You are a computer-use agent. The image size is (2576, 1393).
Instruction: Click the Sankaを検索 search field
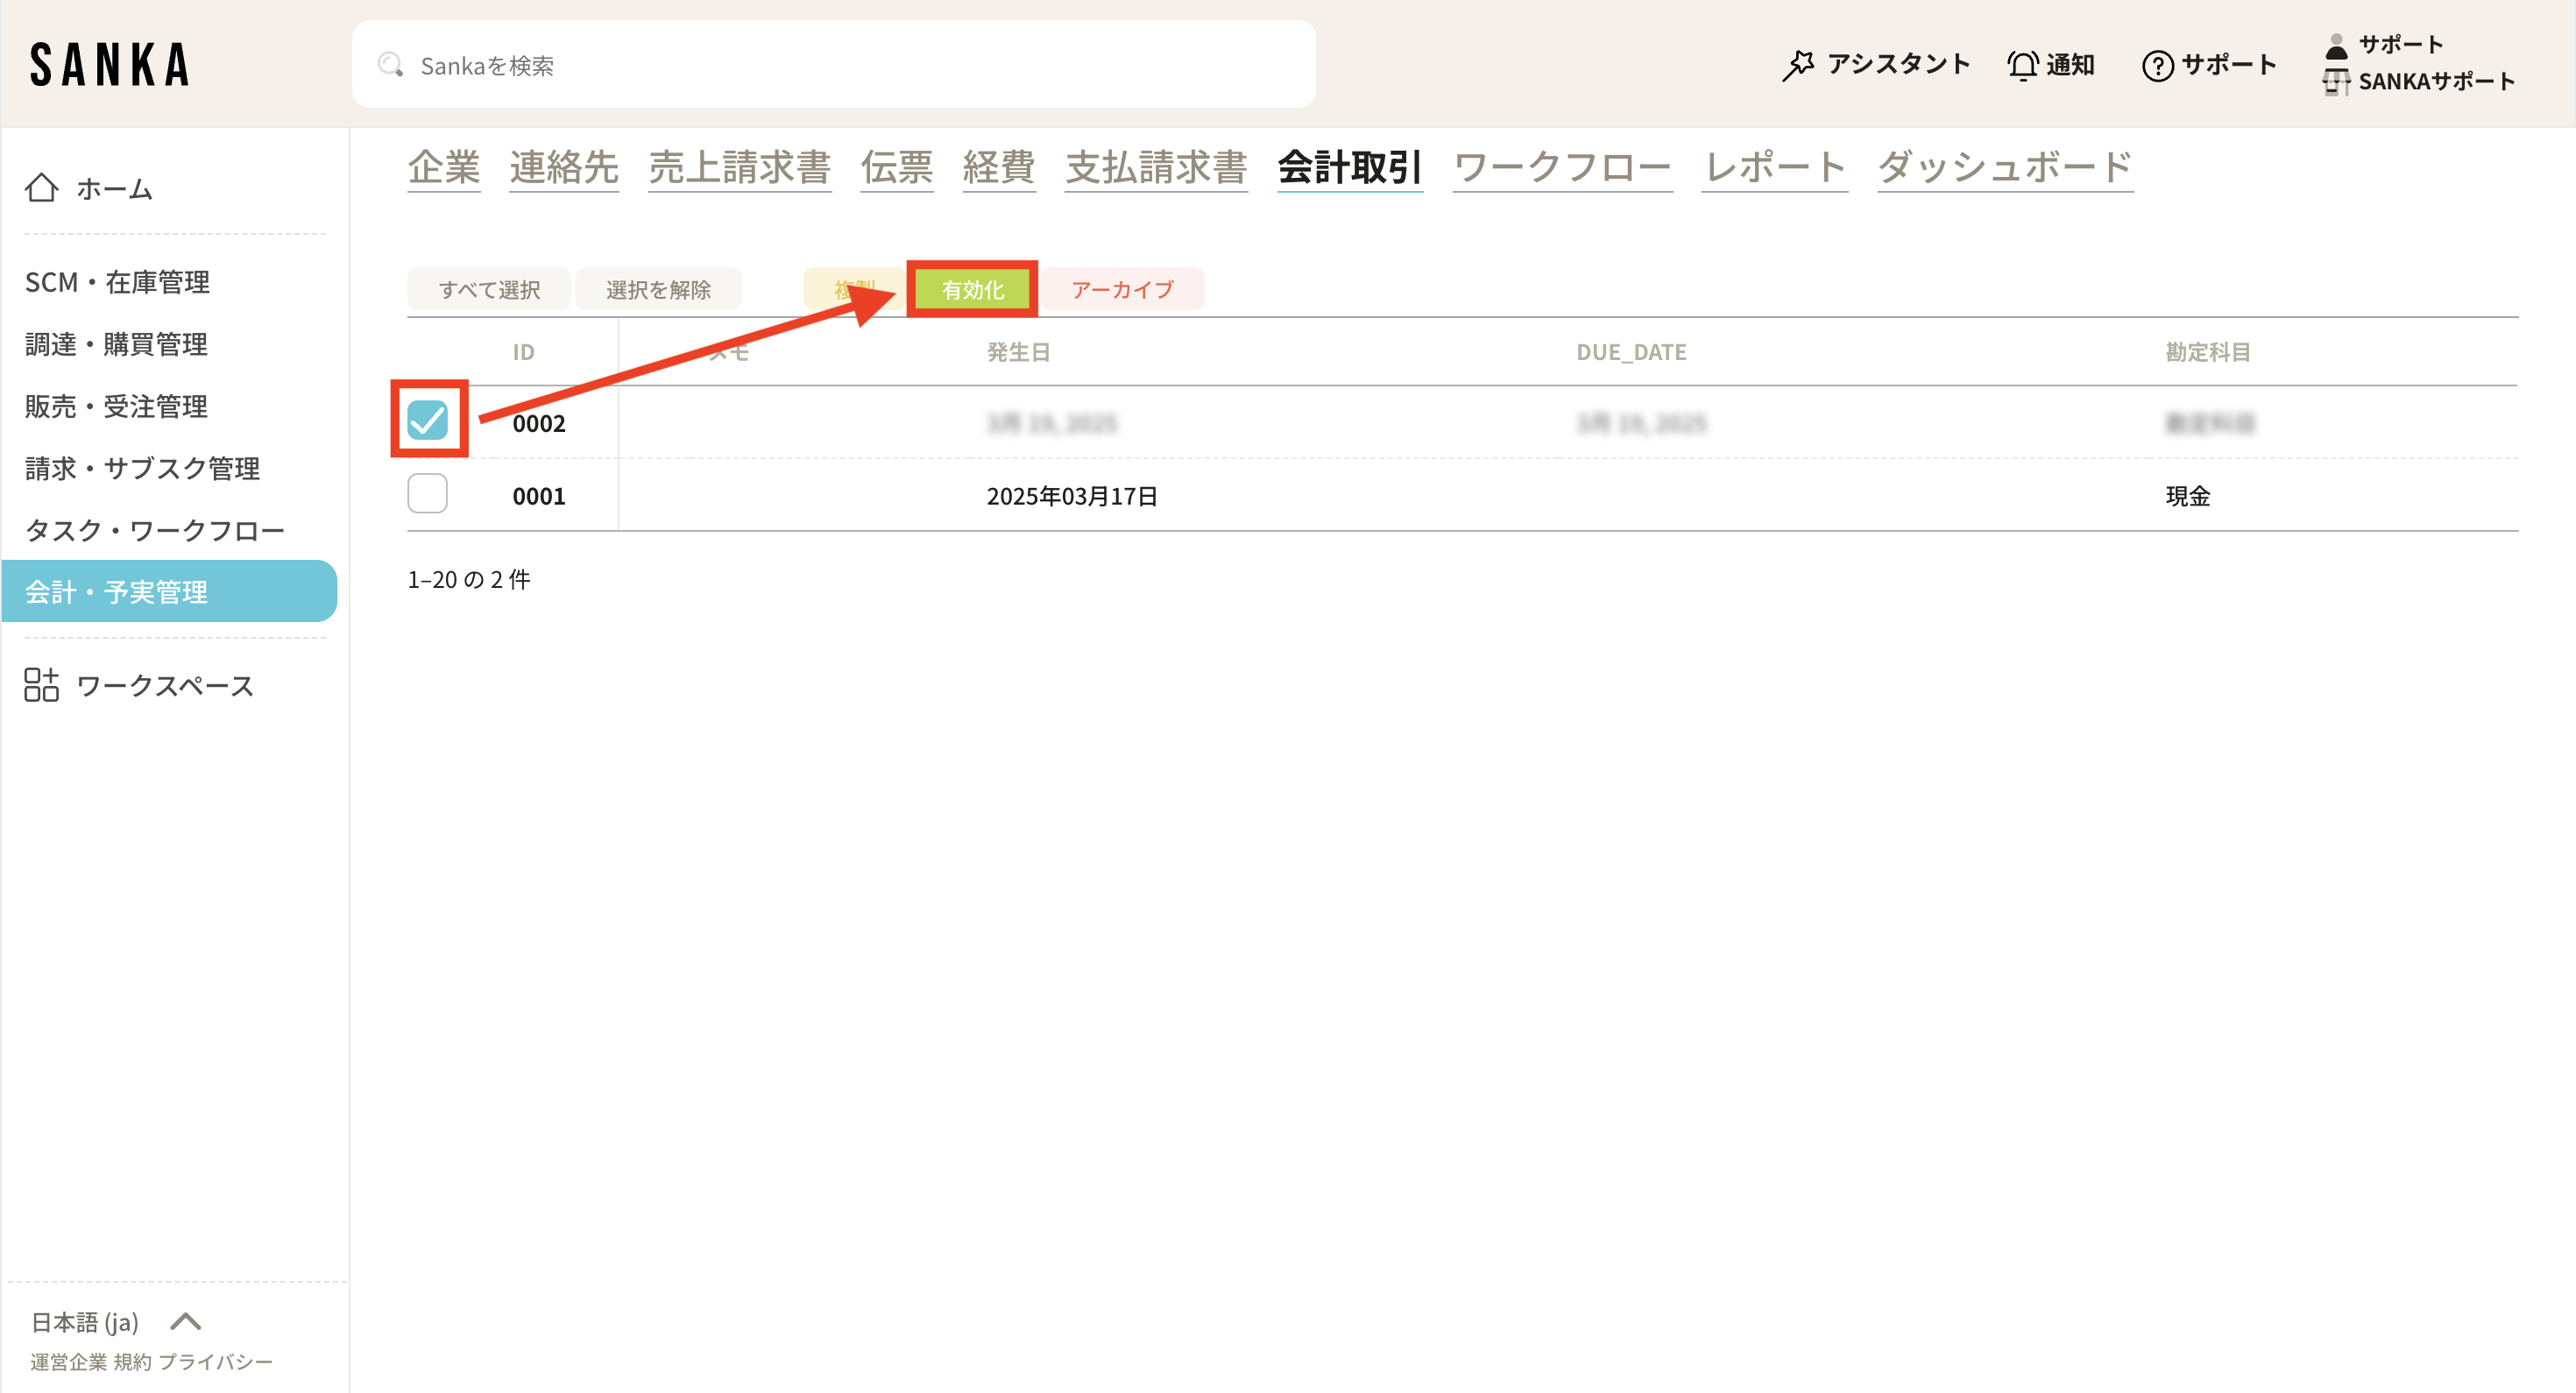click(833, 65)
